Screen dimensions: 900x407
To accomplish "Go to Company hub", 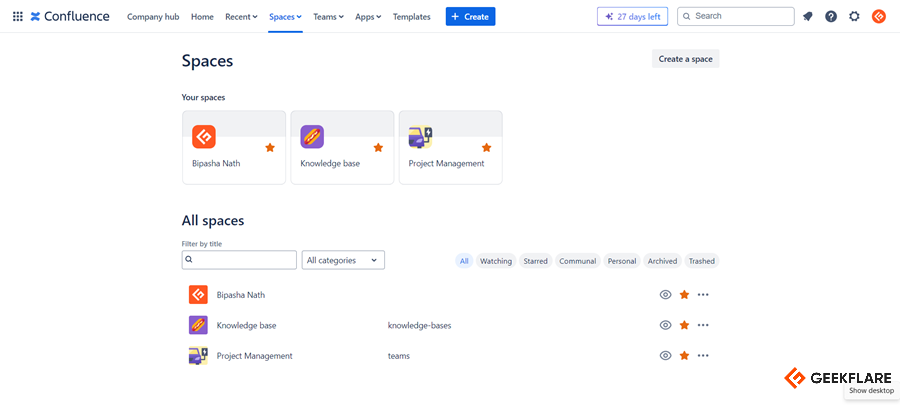I will (x=153, y=17).
